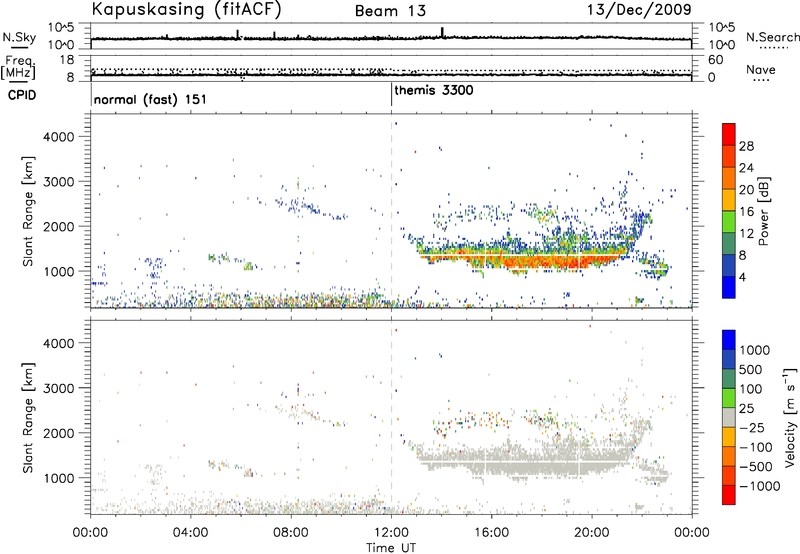The width and height of the screenshot is (800, 554).
Task: Pick the light green Velocity segment between 100 and 25
Action: (729, 398)
